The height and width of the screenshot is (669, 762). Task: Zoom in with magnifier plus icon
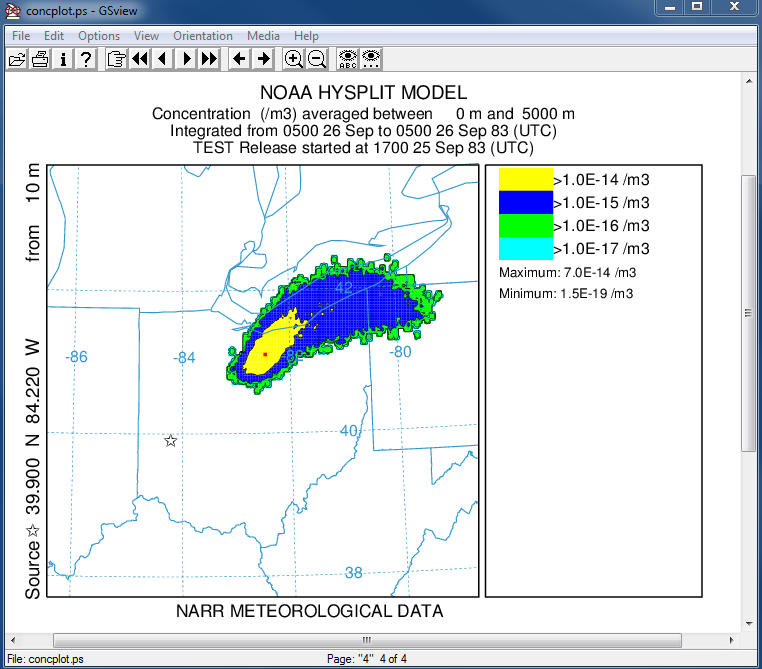tap(294, 59)
